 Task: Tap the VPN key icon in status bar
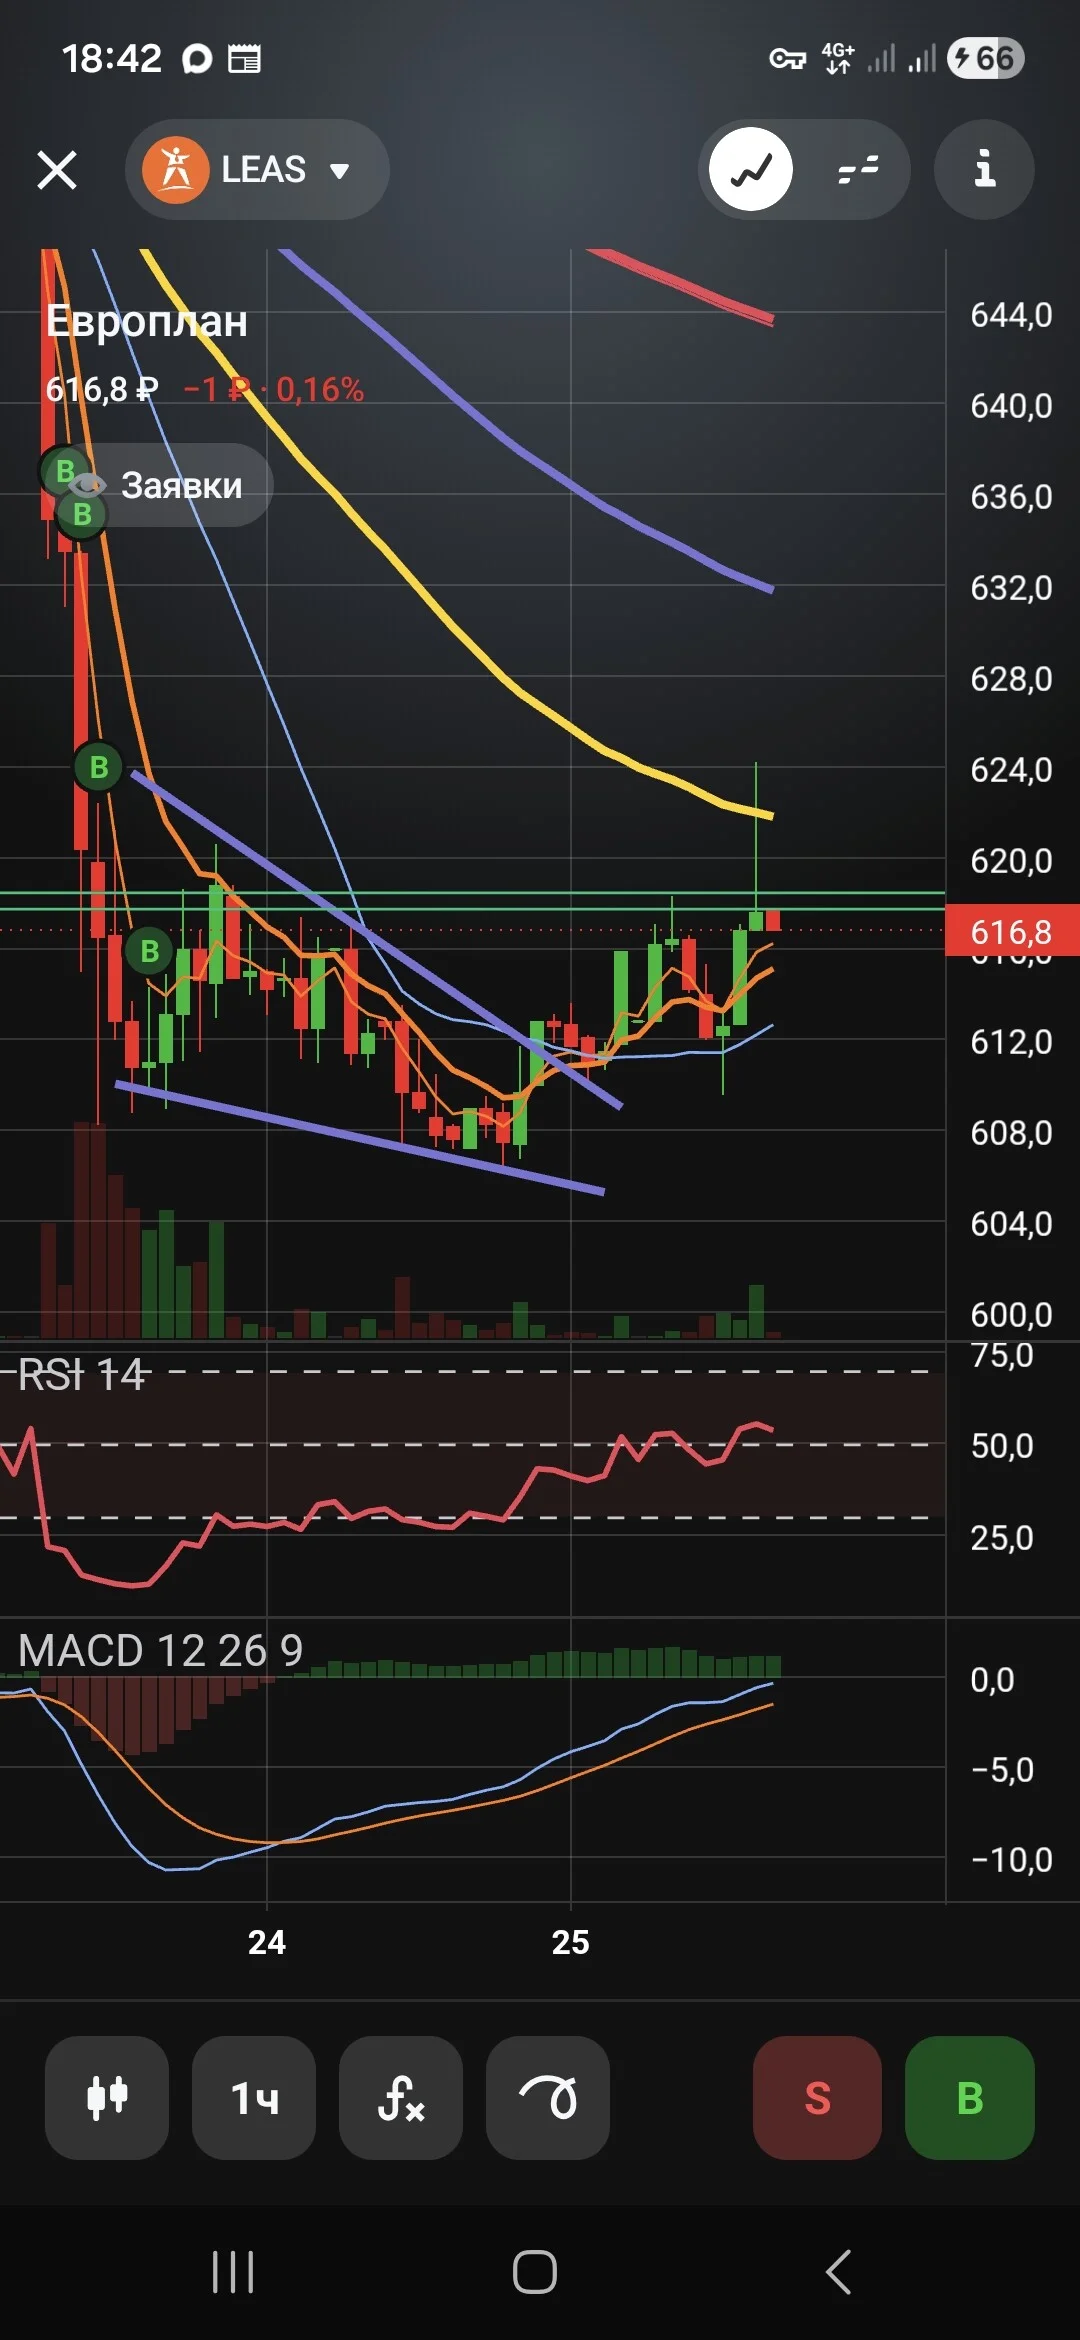(787, 59)
